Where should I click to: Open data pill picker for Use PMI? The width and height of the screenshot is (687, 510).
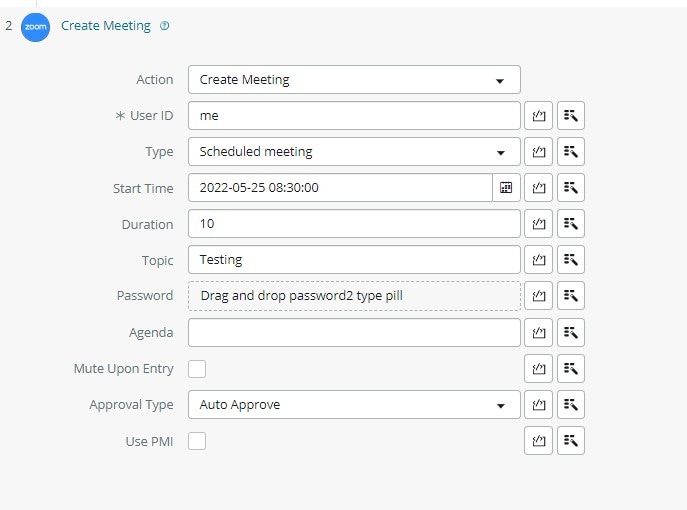(x=571, y=440)
